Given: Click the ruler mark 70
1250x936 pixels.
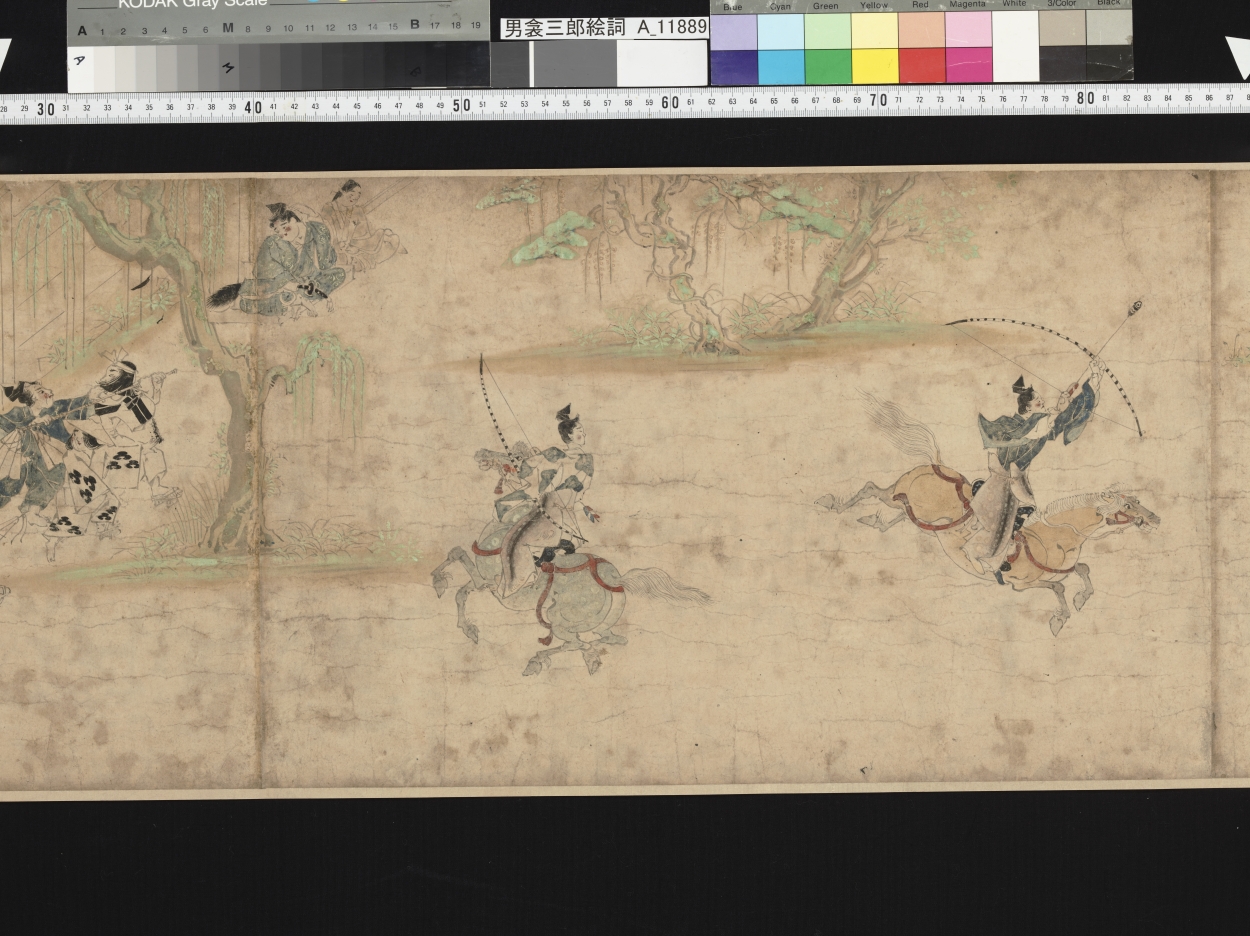Looking at the screenshot, I should [x=878, y=100].
